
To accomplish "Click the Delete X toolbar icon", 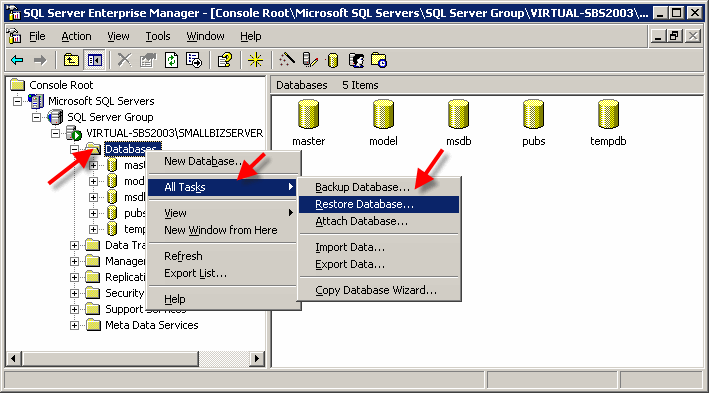I will tap(124, 60).
